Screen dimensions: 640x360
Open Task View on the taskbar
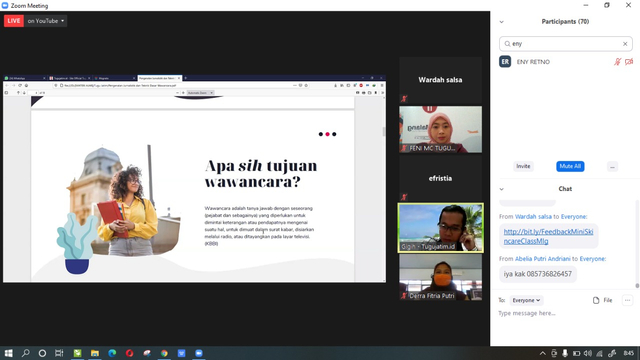tap(59, 353)
